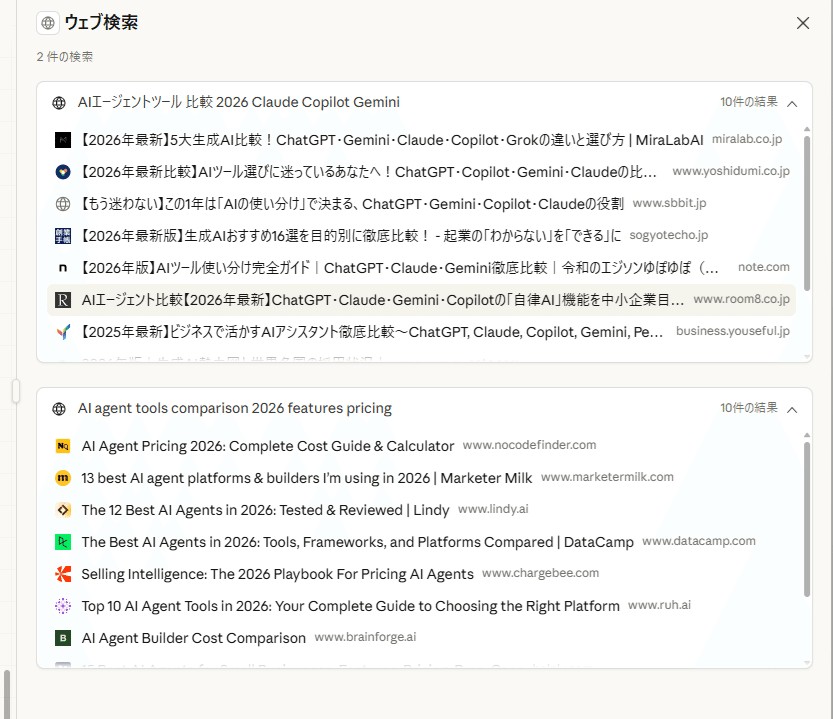833x719 pixels.
Task: Click the miralab.co.jp domain text
Action: click(746, 139)
